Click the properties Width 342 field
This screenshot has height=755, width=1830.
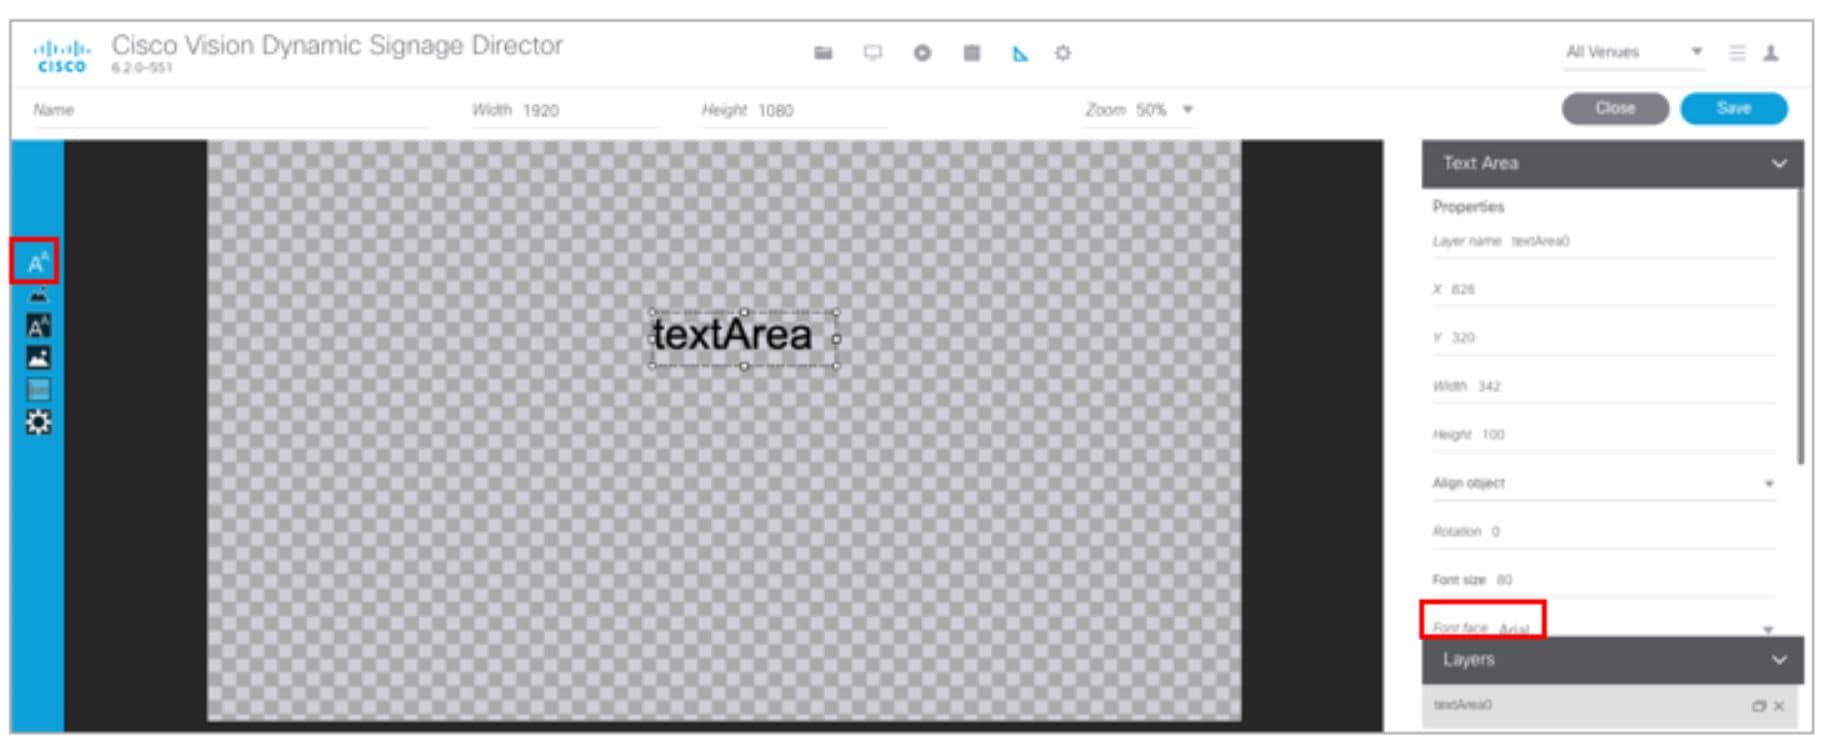coord(1604,387)
